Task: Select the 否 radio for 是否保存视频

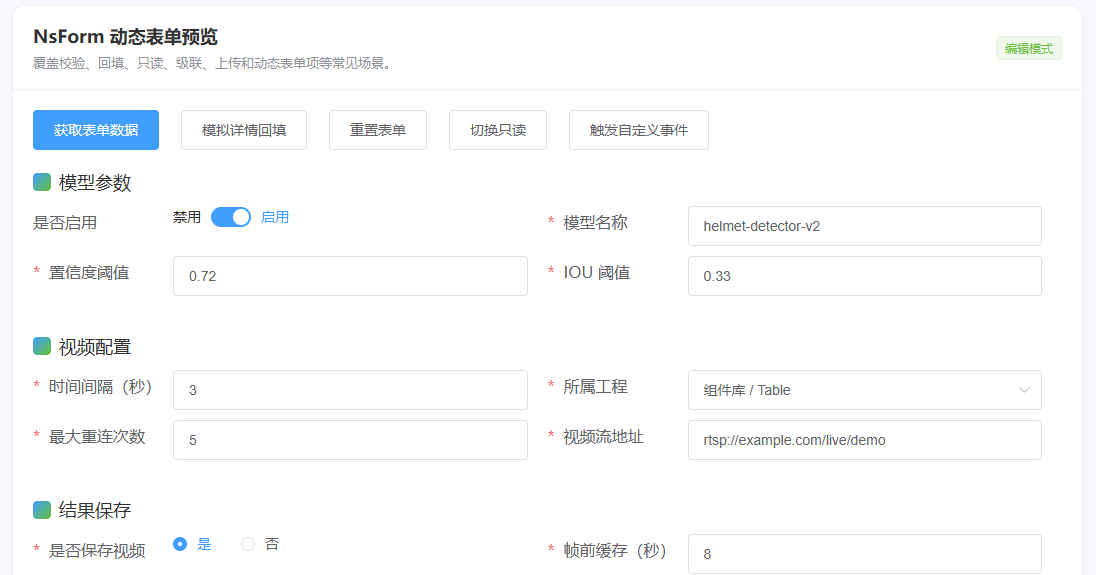Action: 248,544
